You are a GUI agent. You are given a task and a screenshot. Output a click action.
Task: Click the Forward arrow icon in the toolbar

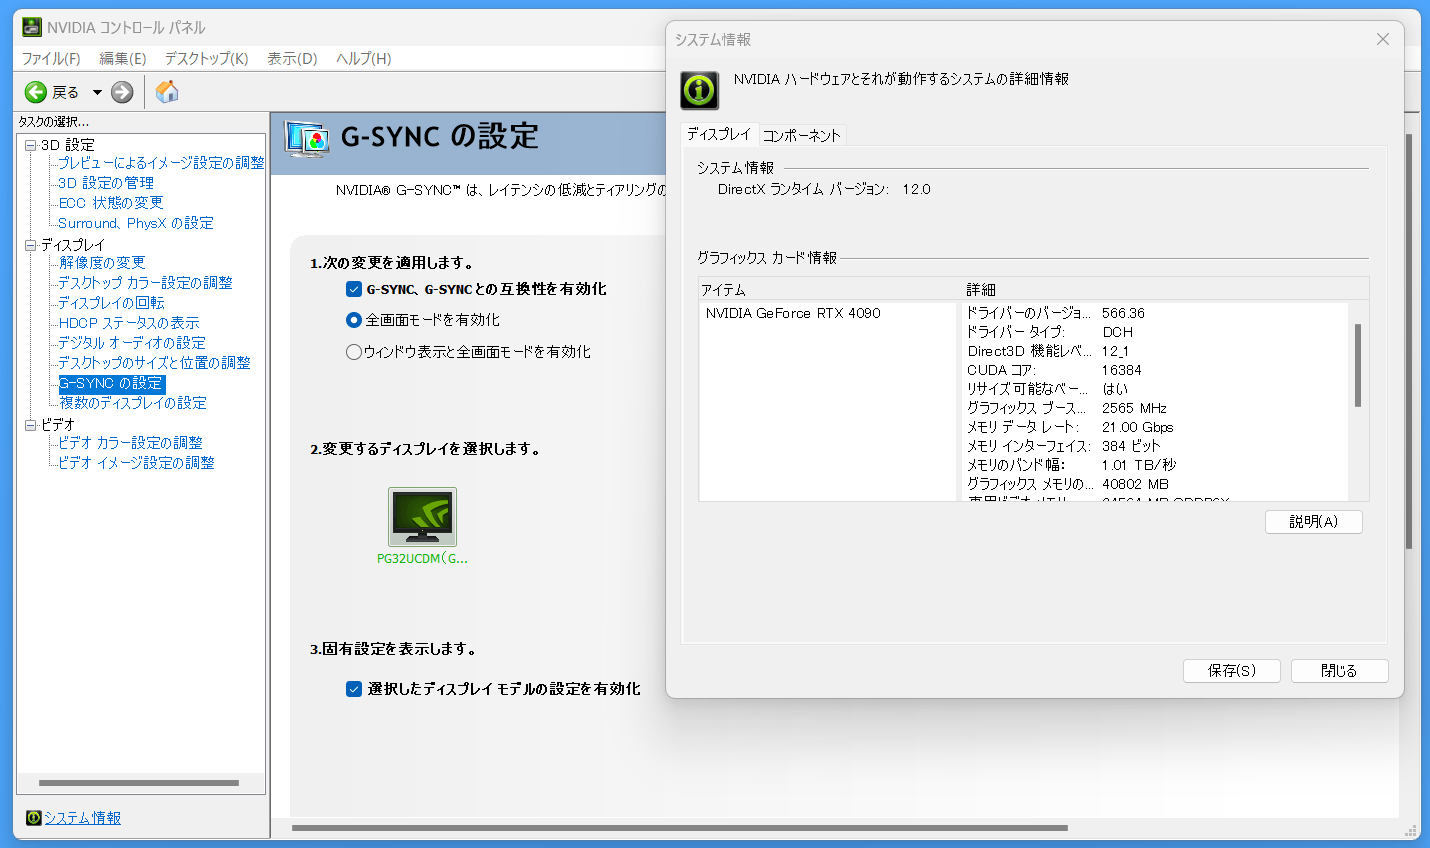(122, 92)
